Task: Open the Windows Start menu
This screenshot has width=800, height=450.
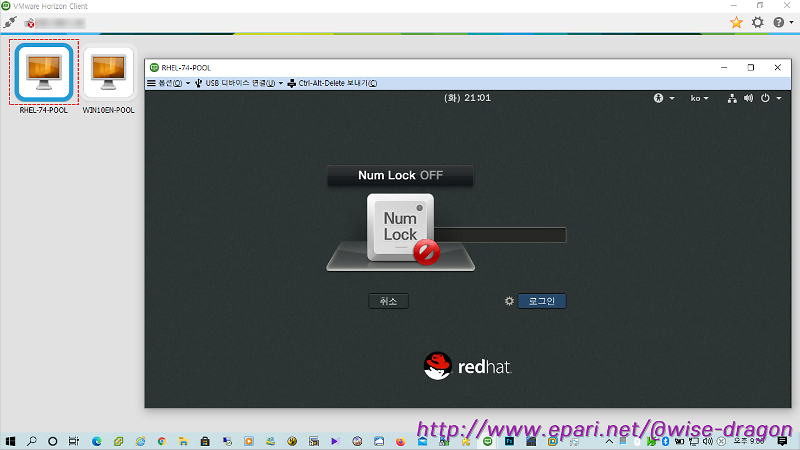Action: (10, 441)
